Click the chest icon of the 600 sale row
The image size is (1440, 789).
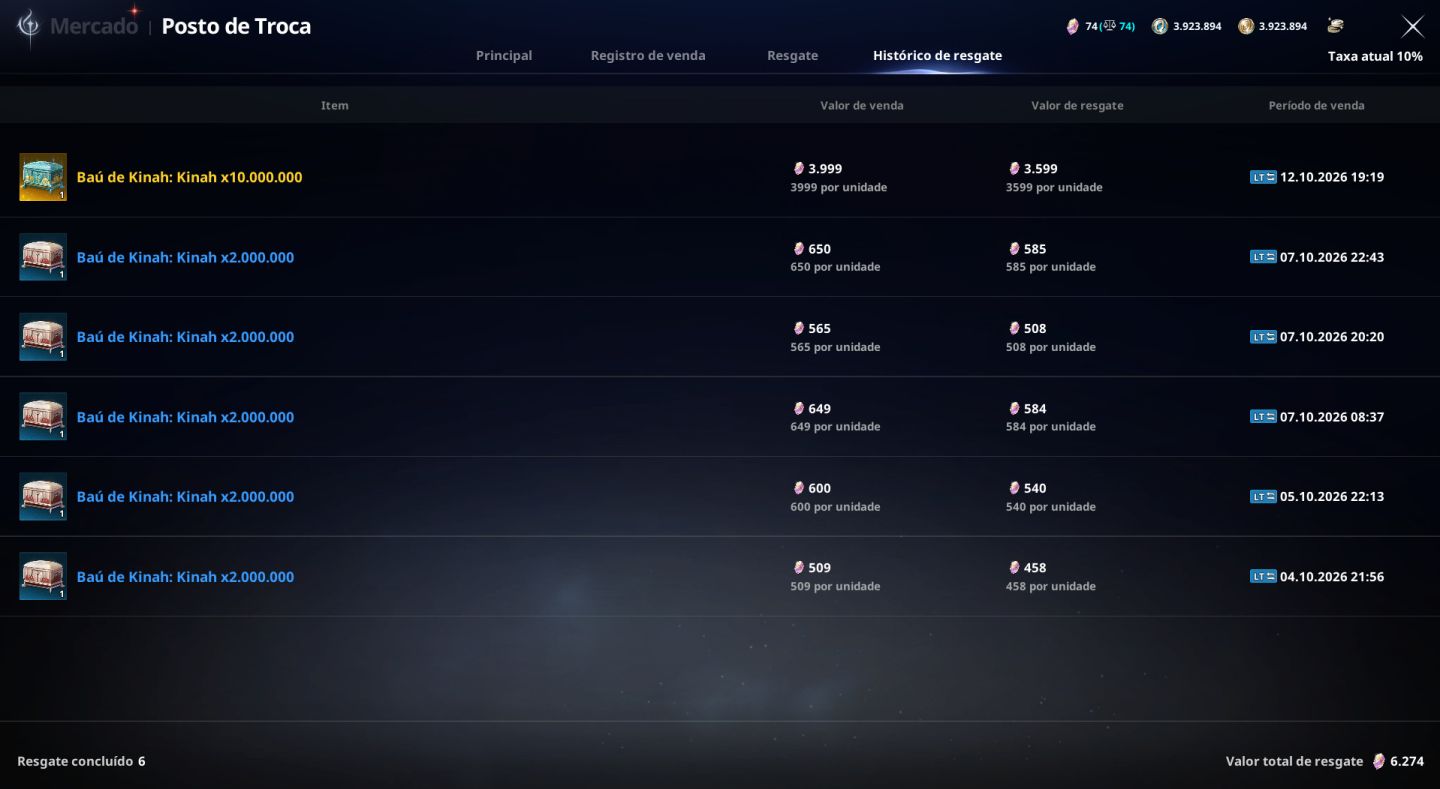[x=43, y=497]
